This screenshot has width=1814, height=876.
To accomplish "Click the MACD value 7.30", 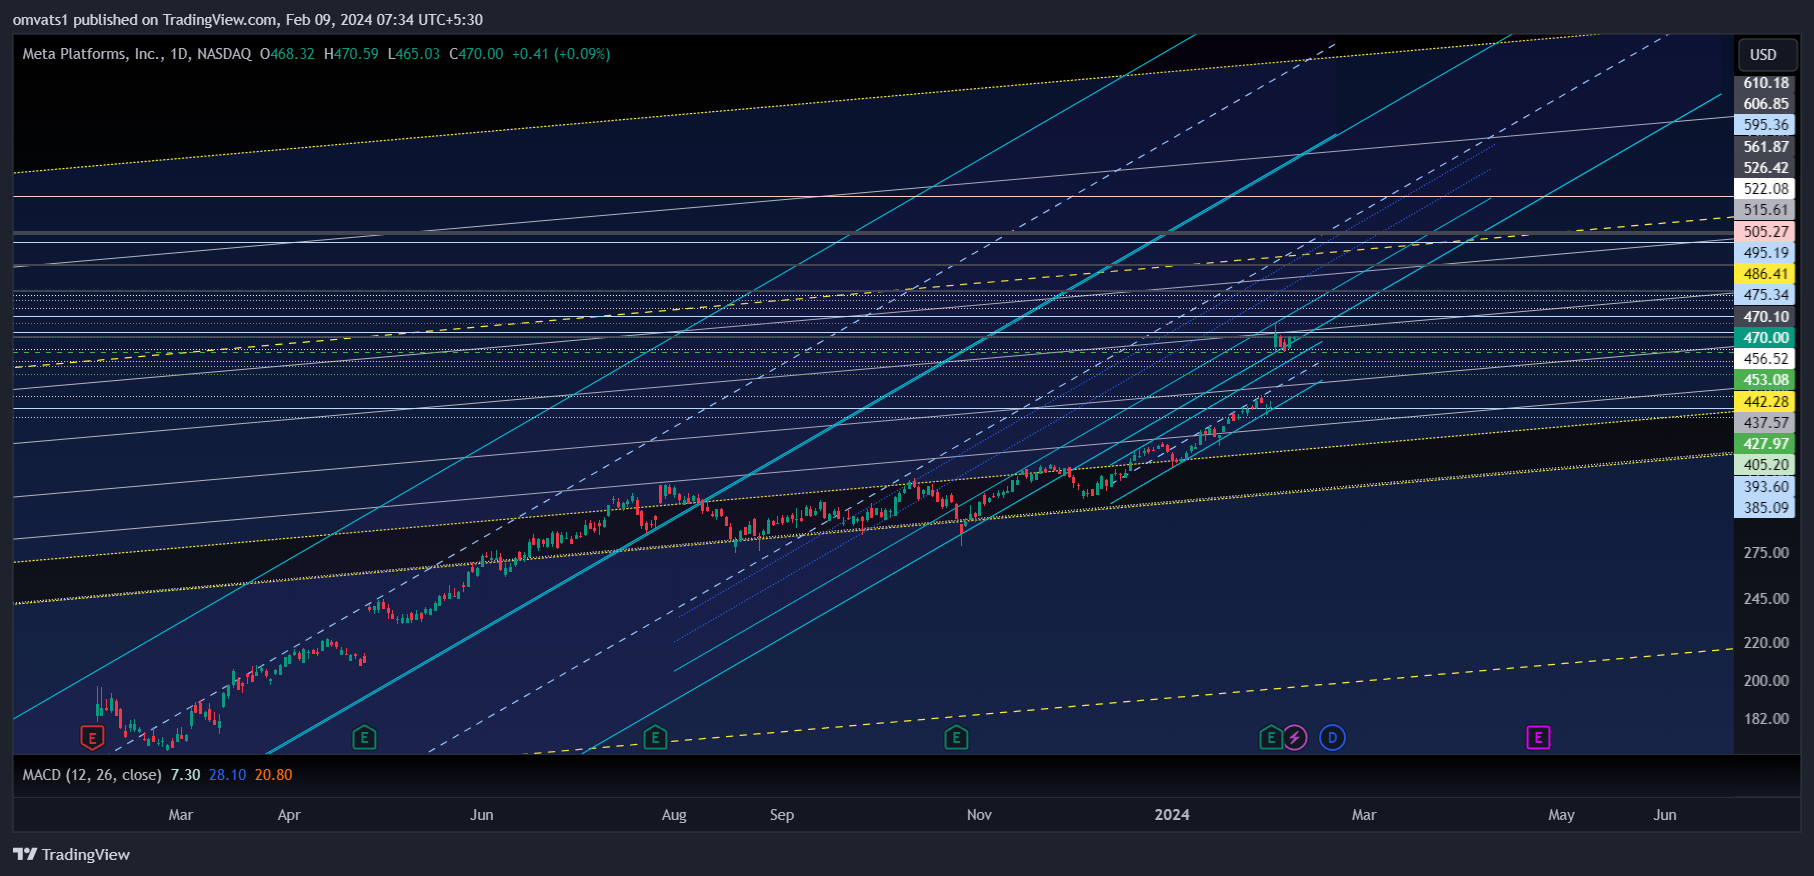I will click(x=185, y=775).
